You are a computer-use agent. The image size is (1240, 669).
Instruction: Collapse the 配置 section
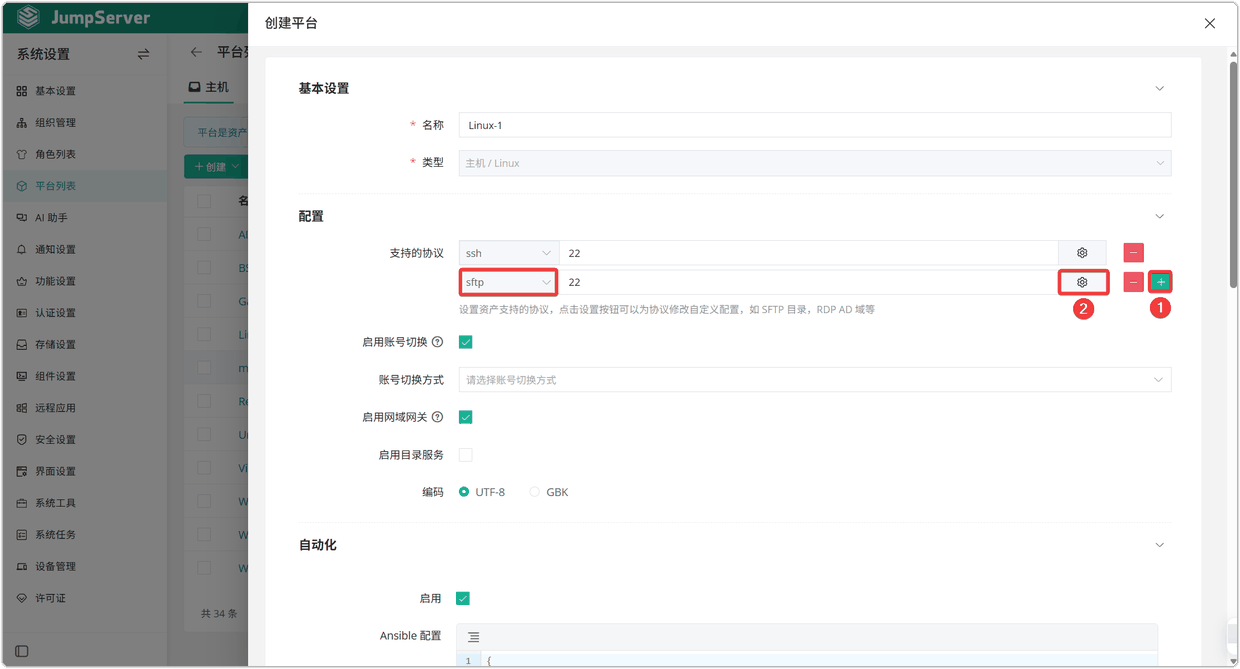pyautogui.click(x=1160, y=216)
